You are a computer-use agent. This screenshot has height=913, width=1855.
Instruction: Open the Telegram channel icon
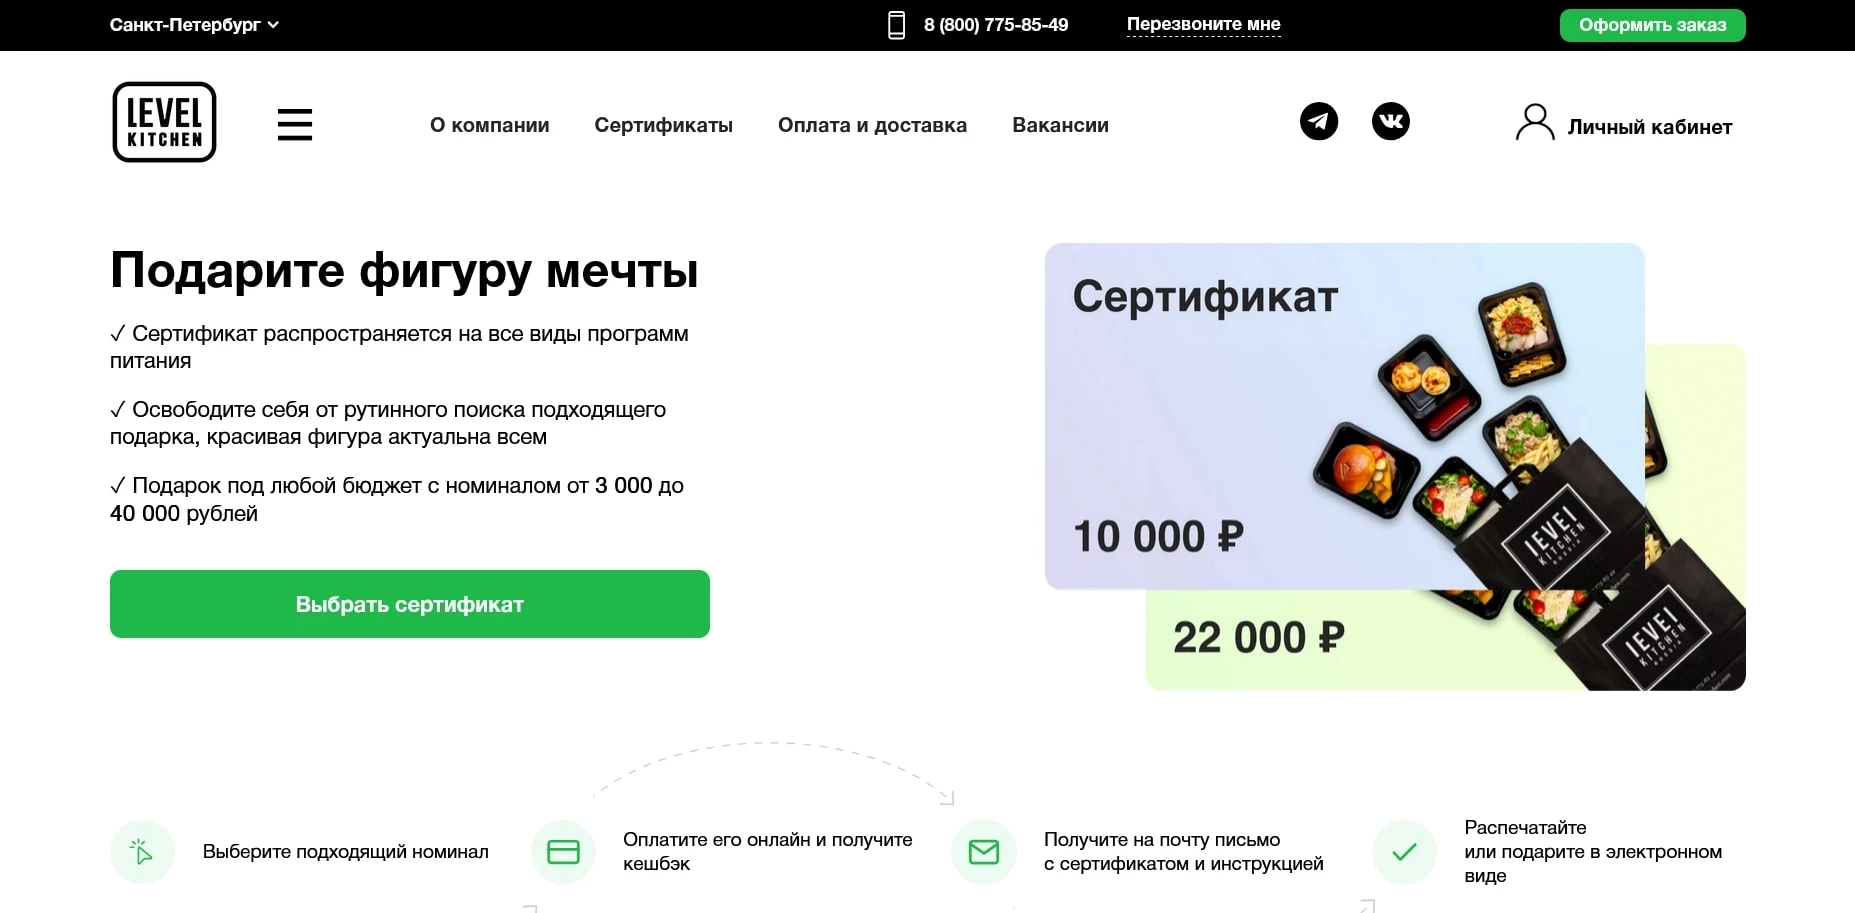(x=1320, y=121)
